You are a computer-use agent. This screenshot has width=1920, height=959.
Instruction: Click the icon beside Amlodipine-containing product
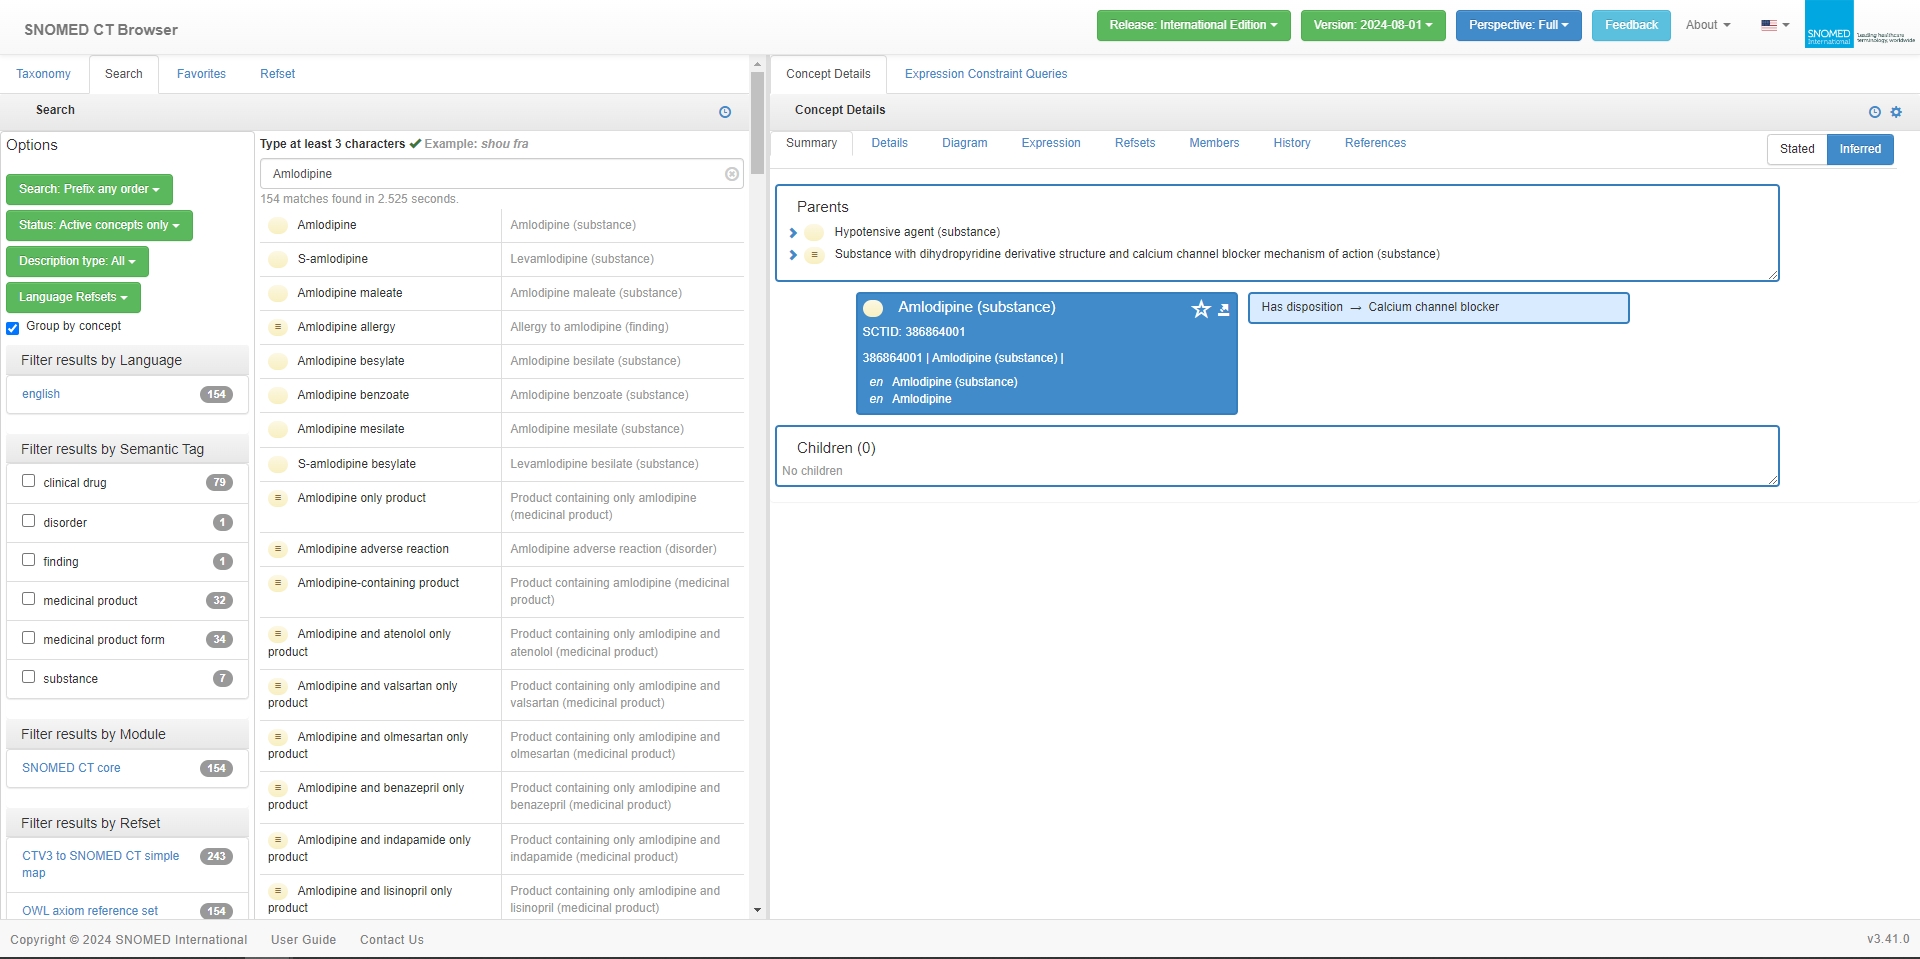pos(278,583)
